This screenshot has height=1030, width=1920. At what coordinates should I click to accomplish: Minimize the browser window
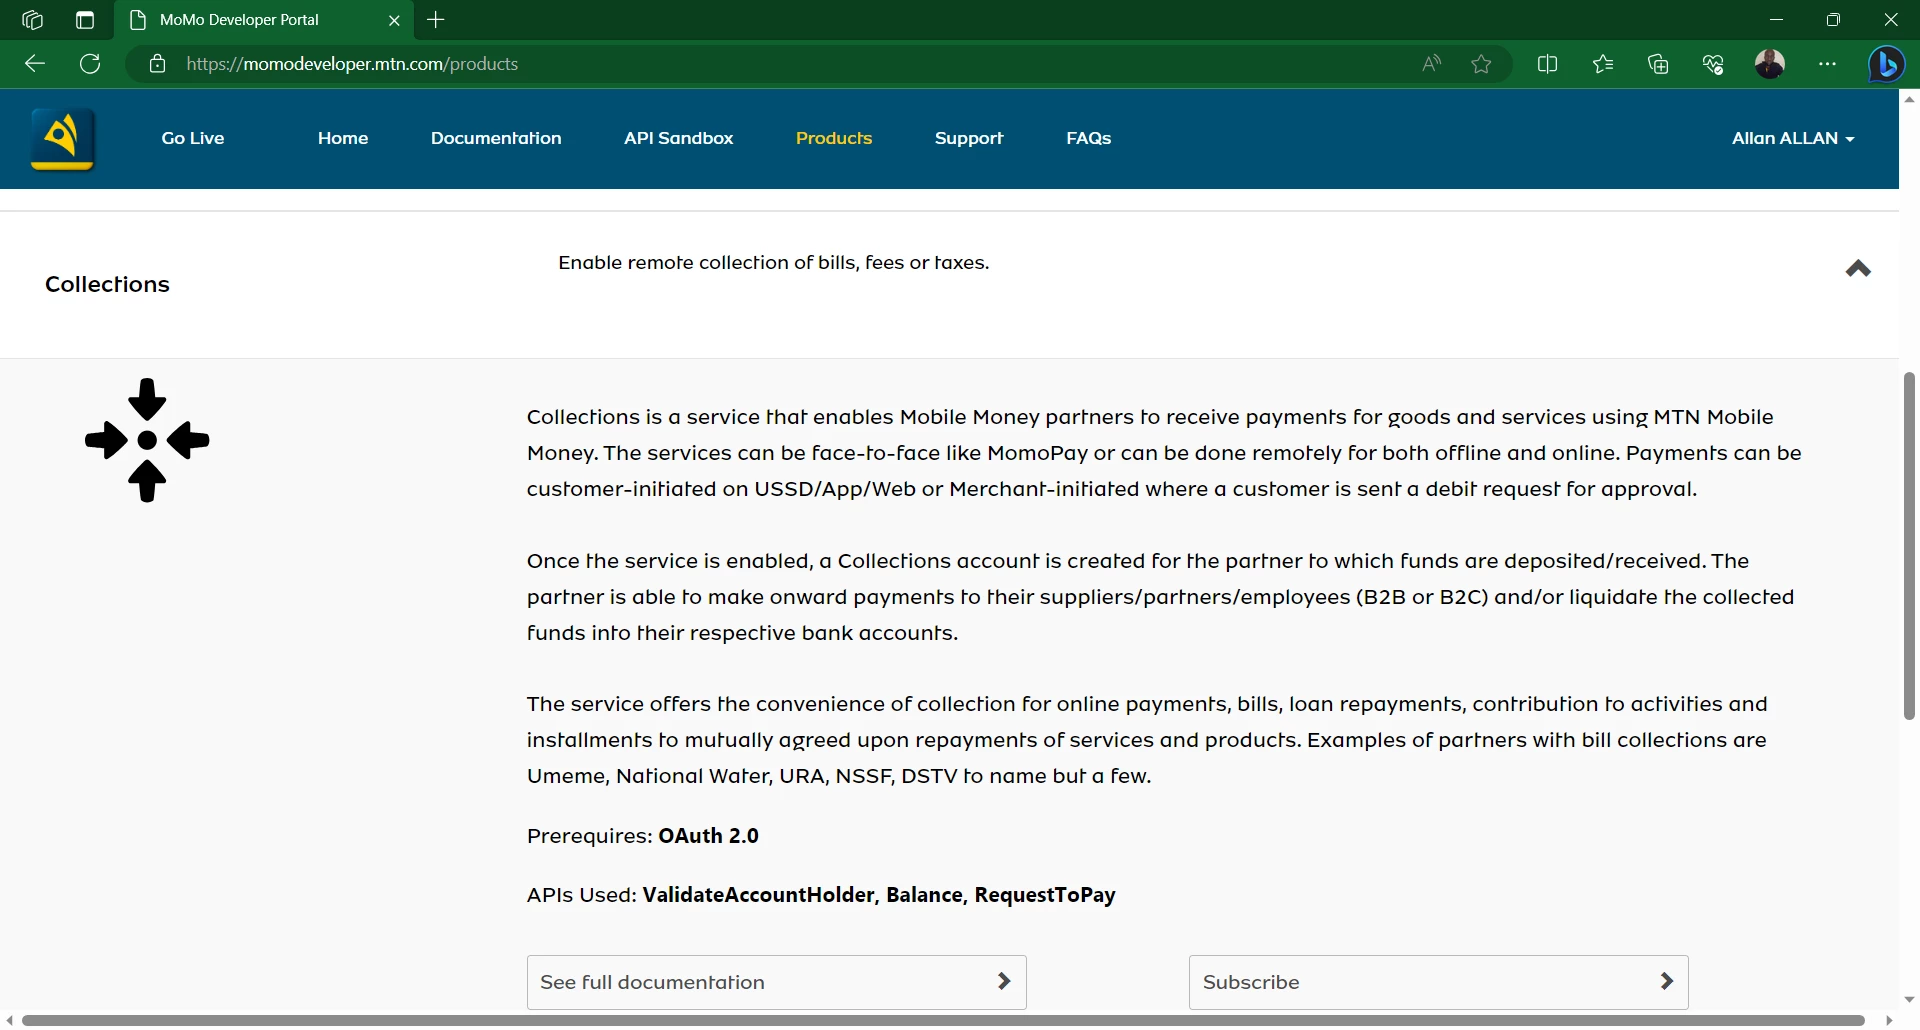(1776, 20)
